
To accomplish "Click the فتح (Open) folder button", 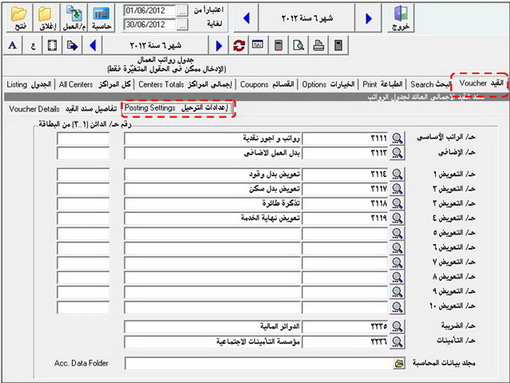I will tap(19, 18).
